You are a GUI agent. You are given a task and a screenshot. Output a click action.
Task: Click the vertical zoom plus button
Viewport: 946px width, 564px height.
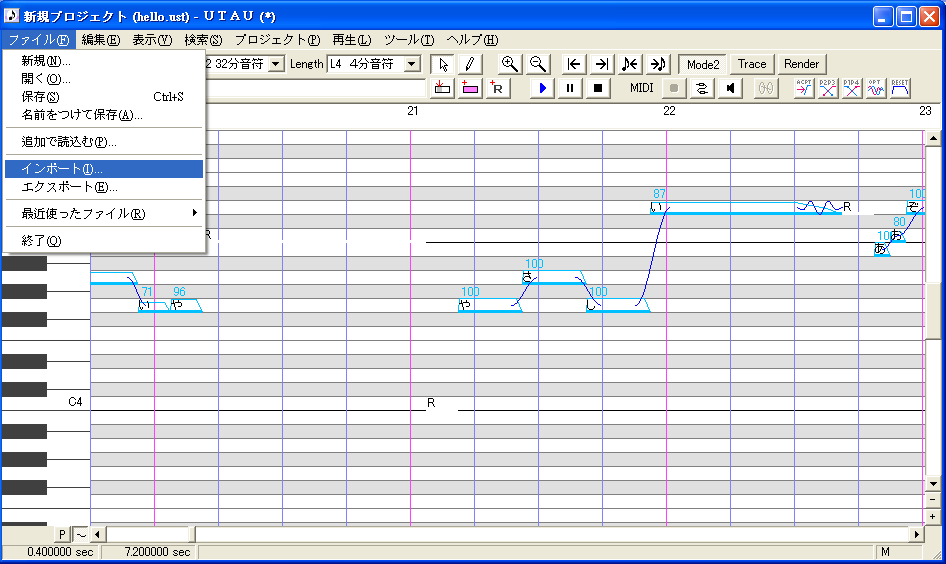click(933, 517)
